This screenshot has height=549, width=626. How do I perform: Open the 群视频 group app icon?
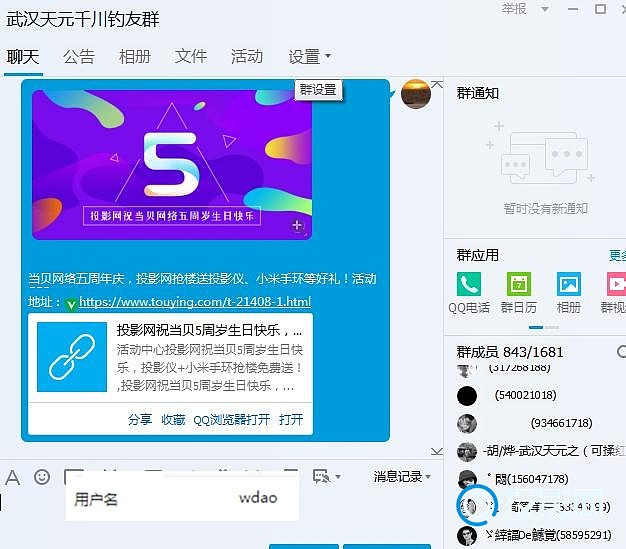pos(614,293)
